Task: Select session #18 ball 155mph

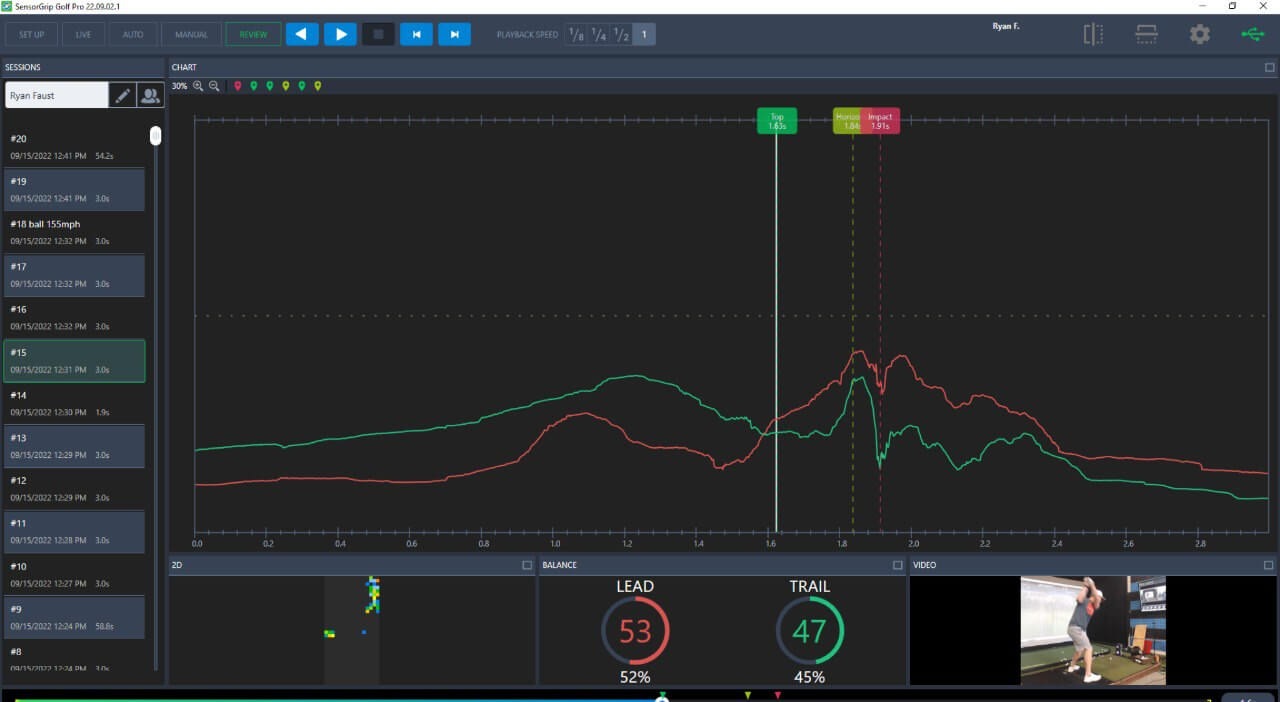Action: 75,232
